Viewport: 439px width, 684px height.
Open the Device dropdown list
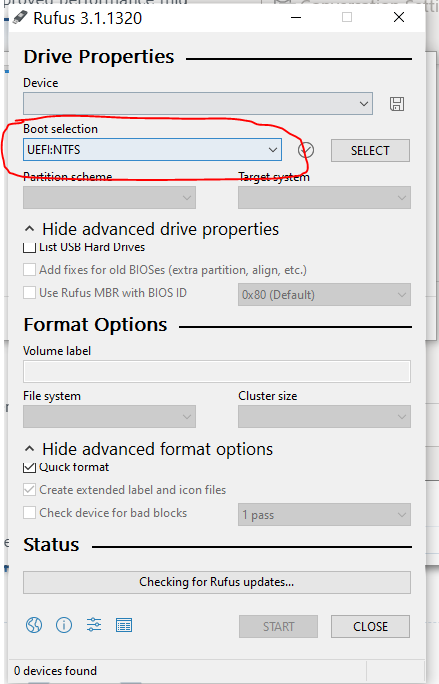(x=198, y=103)
